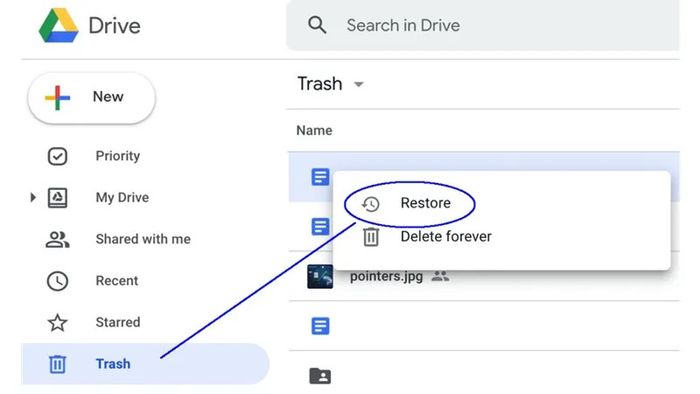Choose Delete forever from context menu
The image size is (700, 394).
(446, 236)
